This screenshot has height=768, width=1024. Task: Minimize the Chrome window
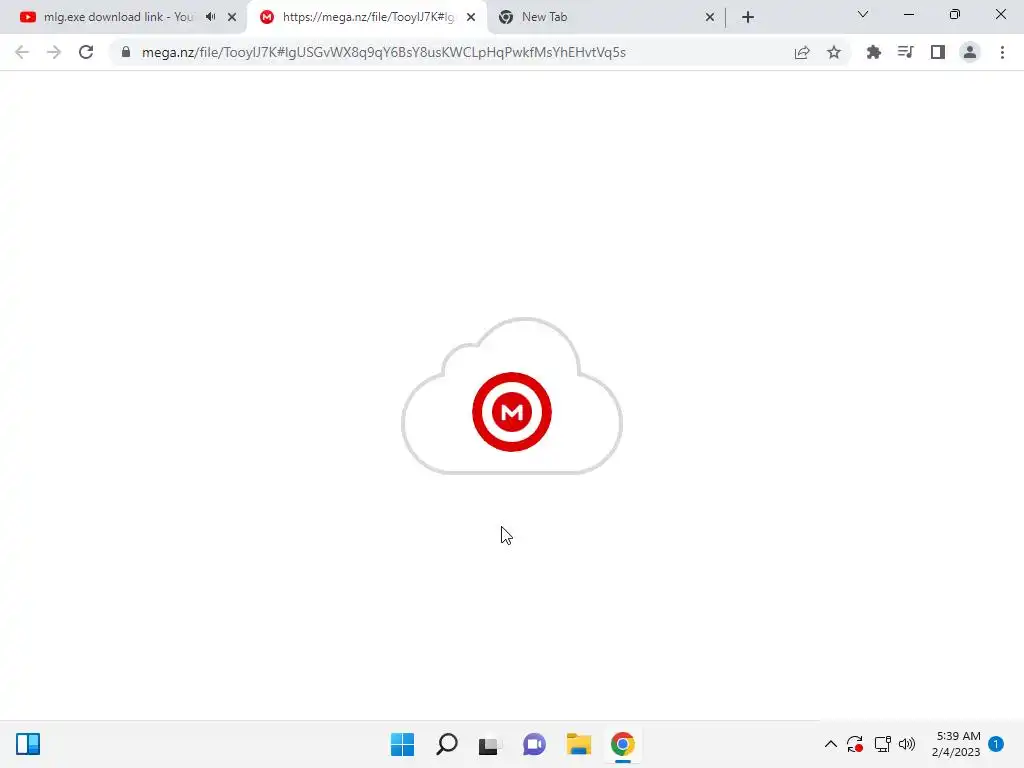908,14
